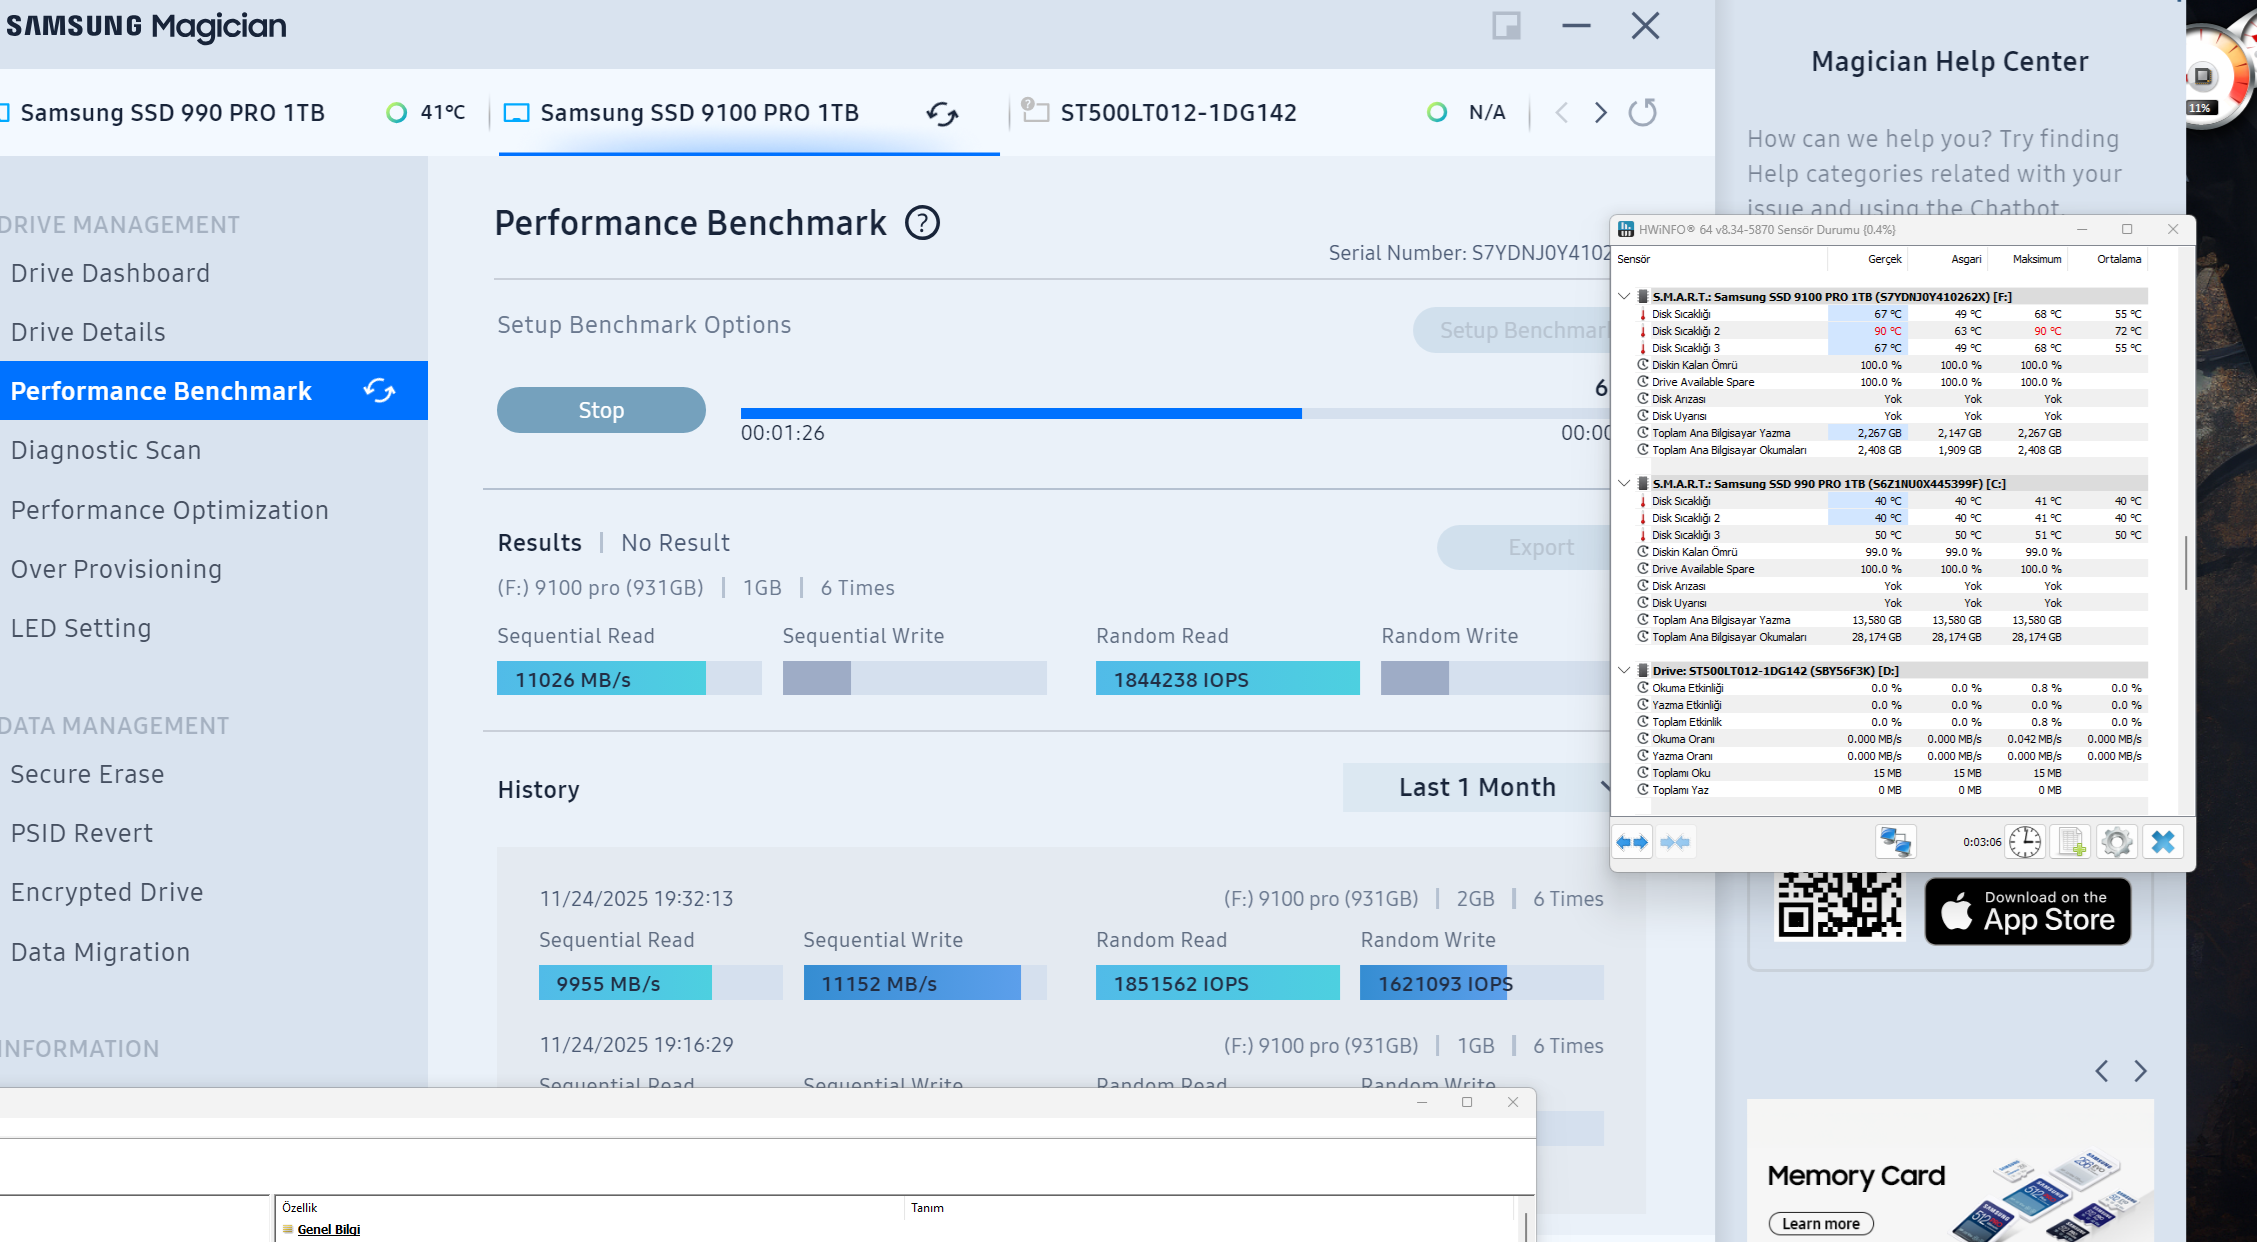Collapse the Samsung SSD 9100 PRO S.M.A.R.T. group
Image resolution: width=2257 pixels, height=1242 pixels.
tap(1625, 297)
